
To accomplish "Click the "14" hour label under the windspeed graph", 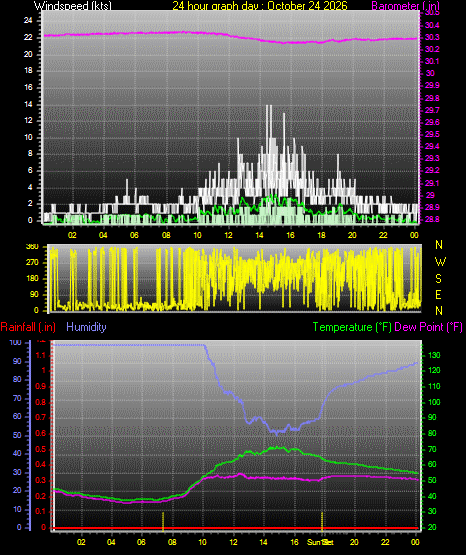I will [x=259, y=235].
